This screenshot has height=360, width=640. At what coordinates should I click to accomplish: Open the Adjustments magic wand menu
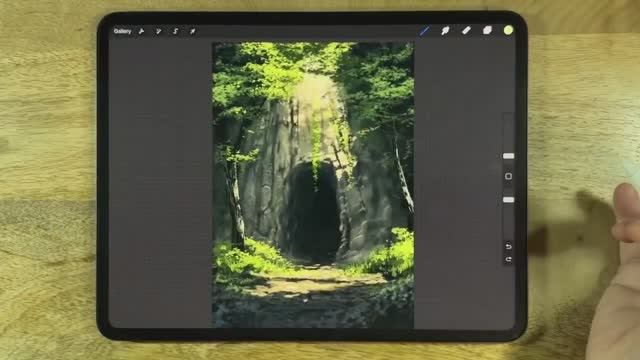click(x=158, y=31)
